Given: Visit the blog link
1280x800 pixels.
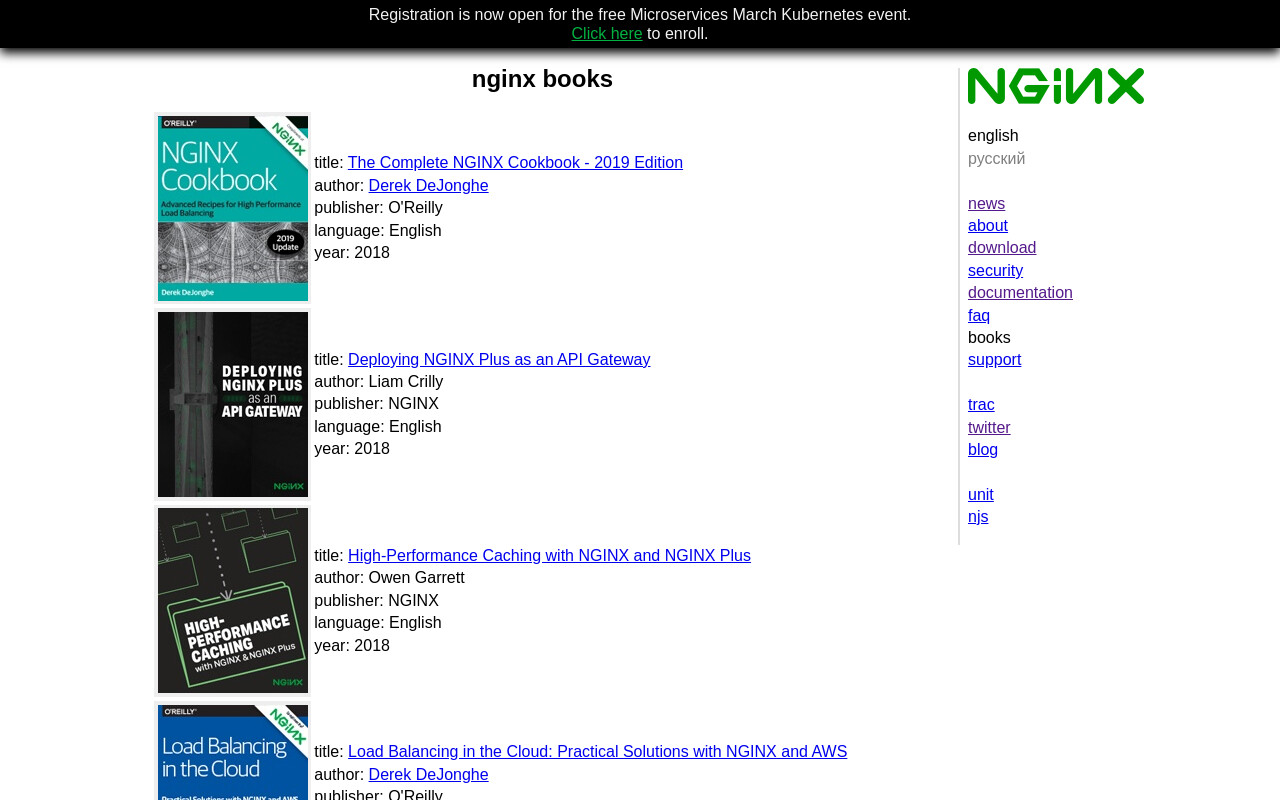Looking at the screenshot, I should coord(983,450).
